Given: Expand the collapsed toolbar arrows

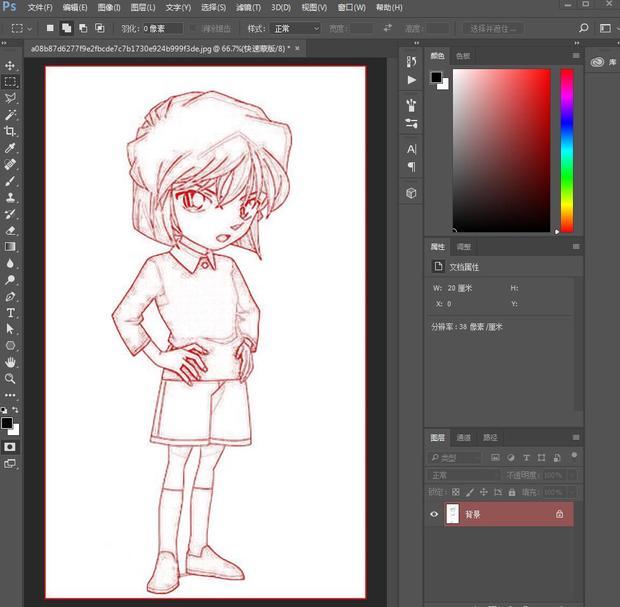Looking at the screenshot, I should [4, 43].
